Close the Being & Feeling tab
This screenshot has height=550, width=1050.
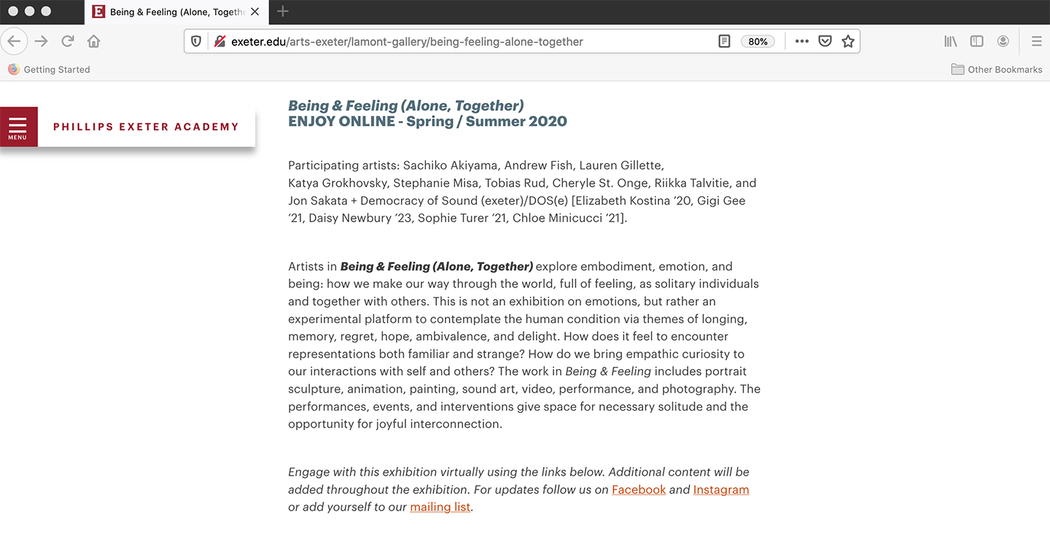tap(256, 12)
